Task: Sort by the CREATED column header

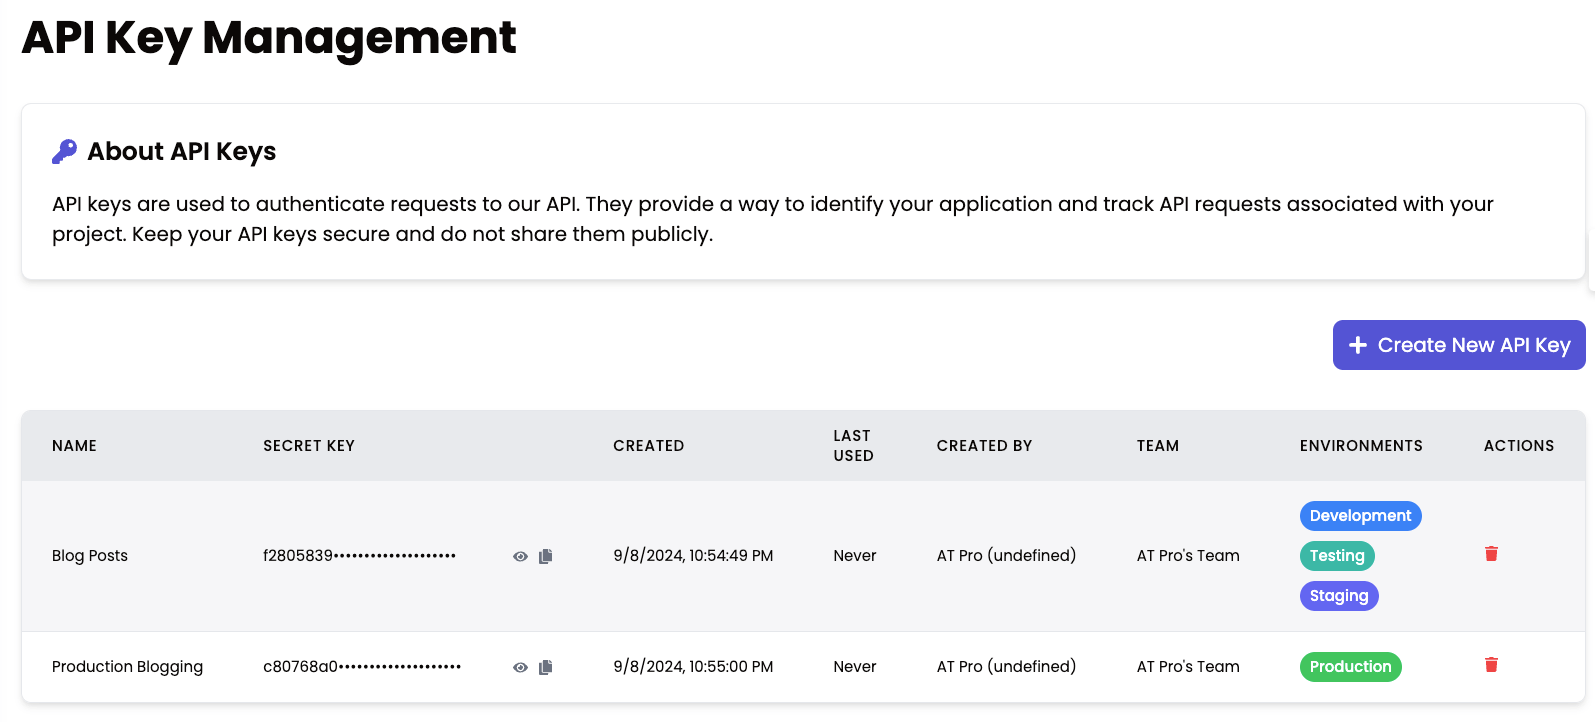Action: 648,445
